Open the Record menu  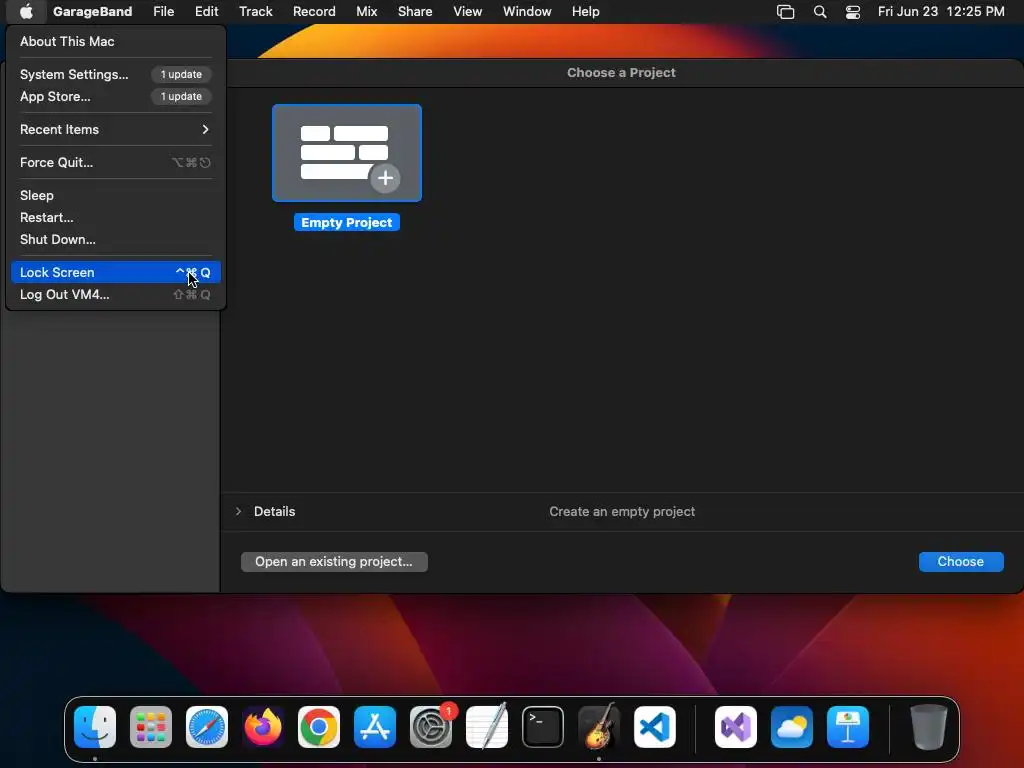coord(314,11)
